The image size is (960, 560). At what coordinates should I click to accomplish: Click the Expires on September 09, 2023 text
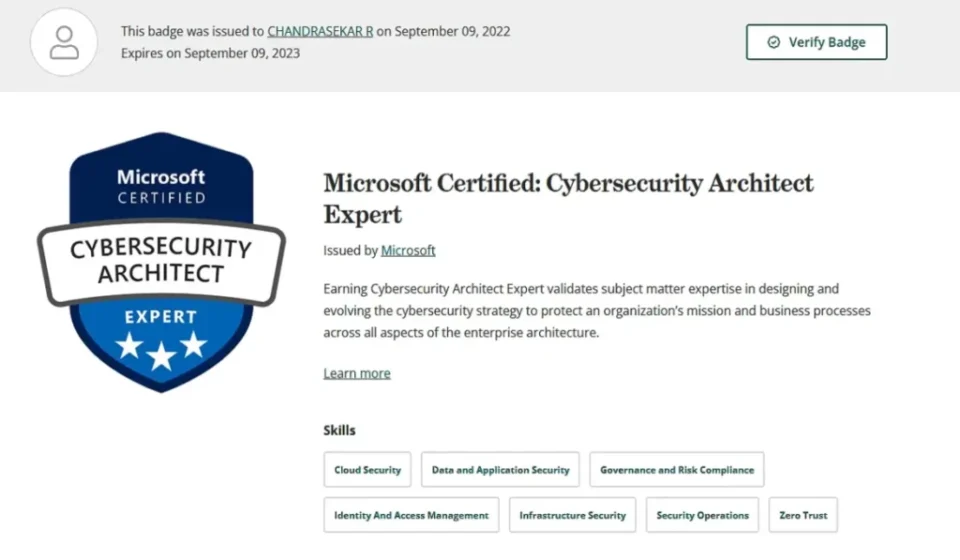[x=210, y=53]
